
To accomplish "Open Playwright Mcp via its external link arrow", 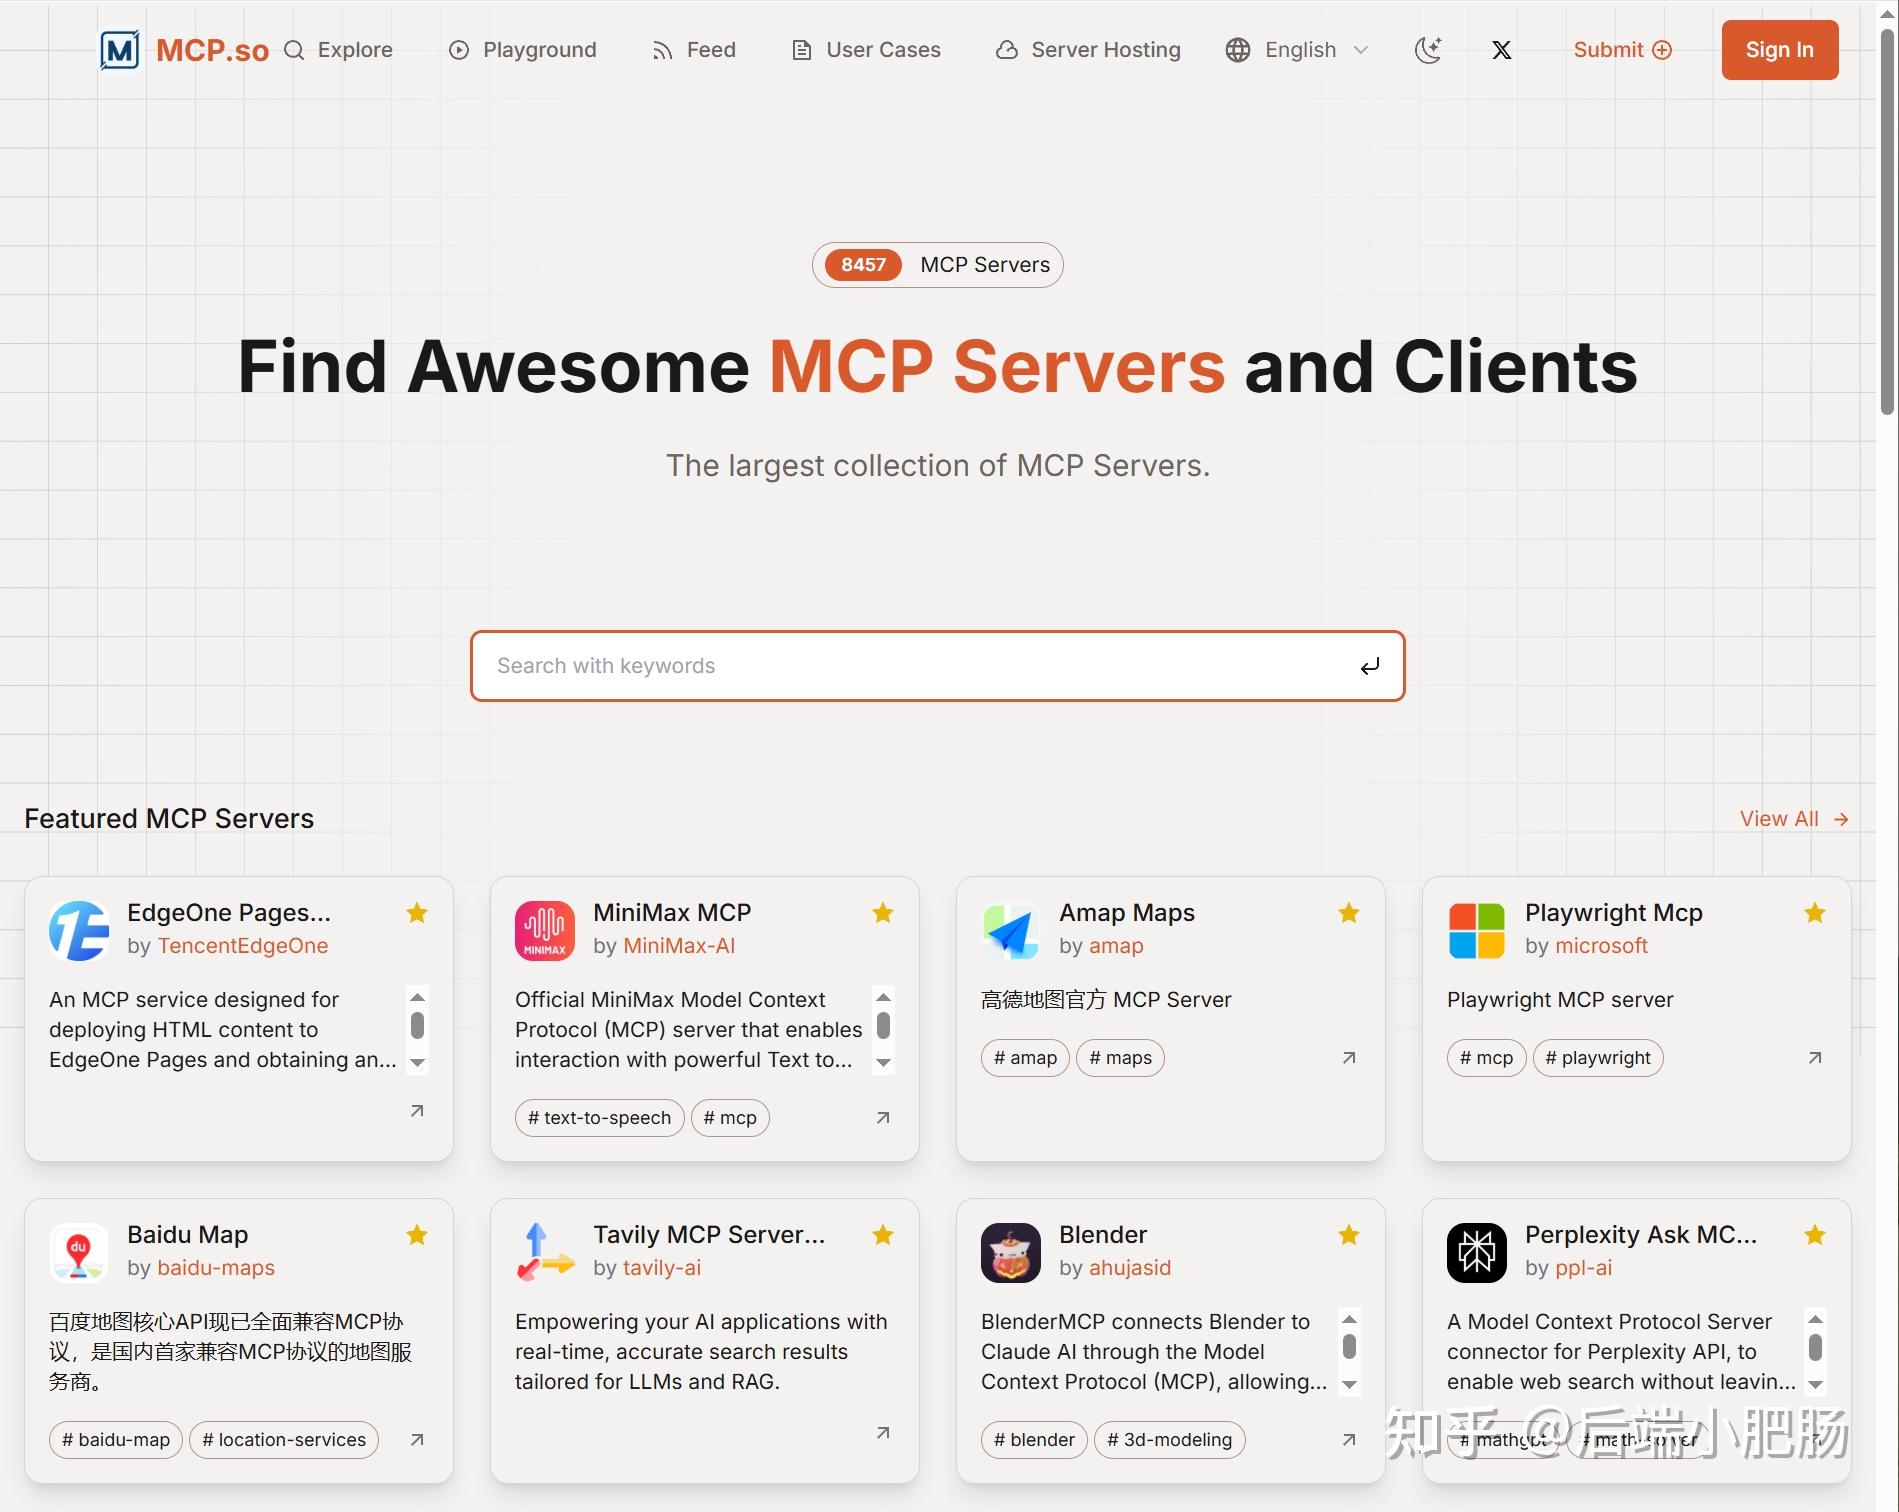I will 1814,1057.
